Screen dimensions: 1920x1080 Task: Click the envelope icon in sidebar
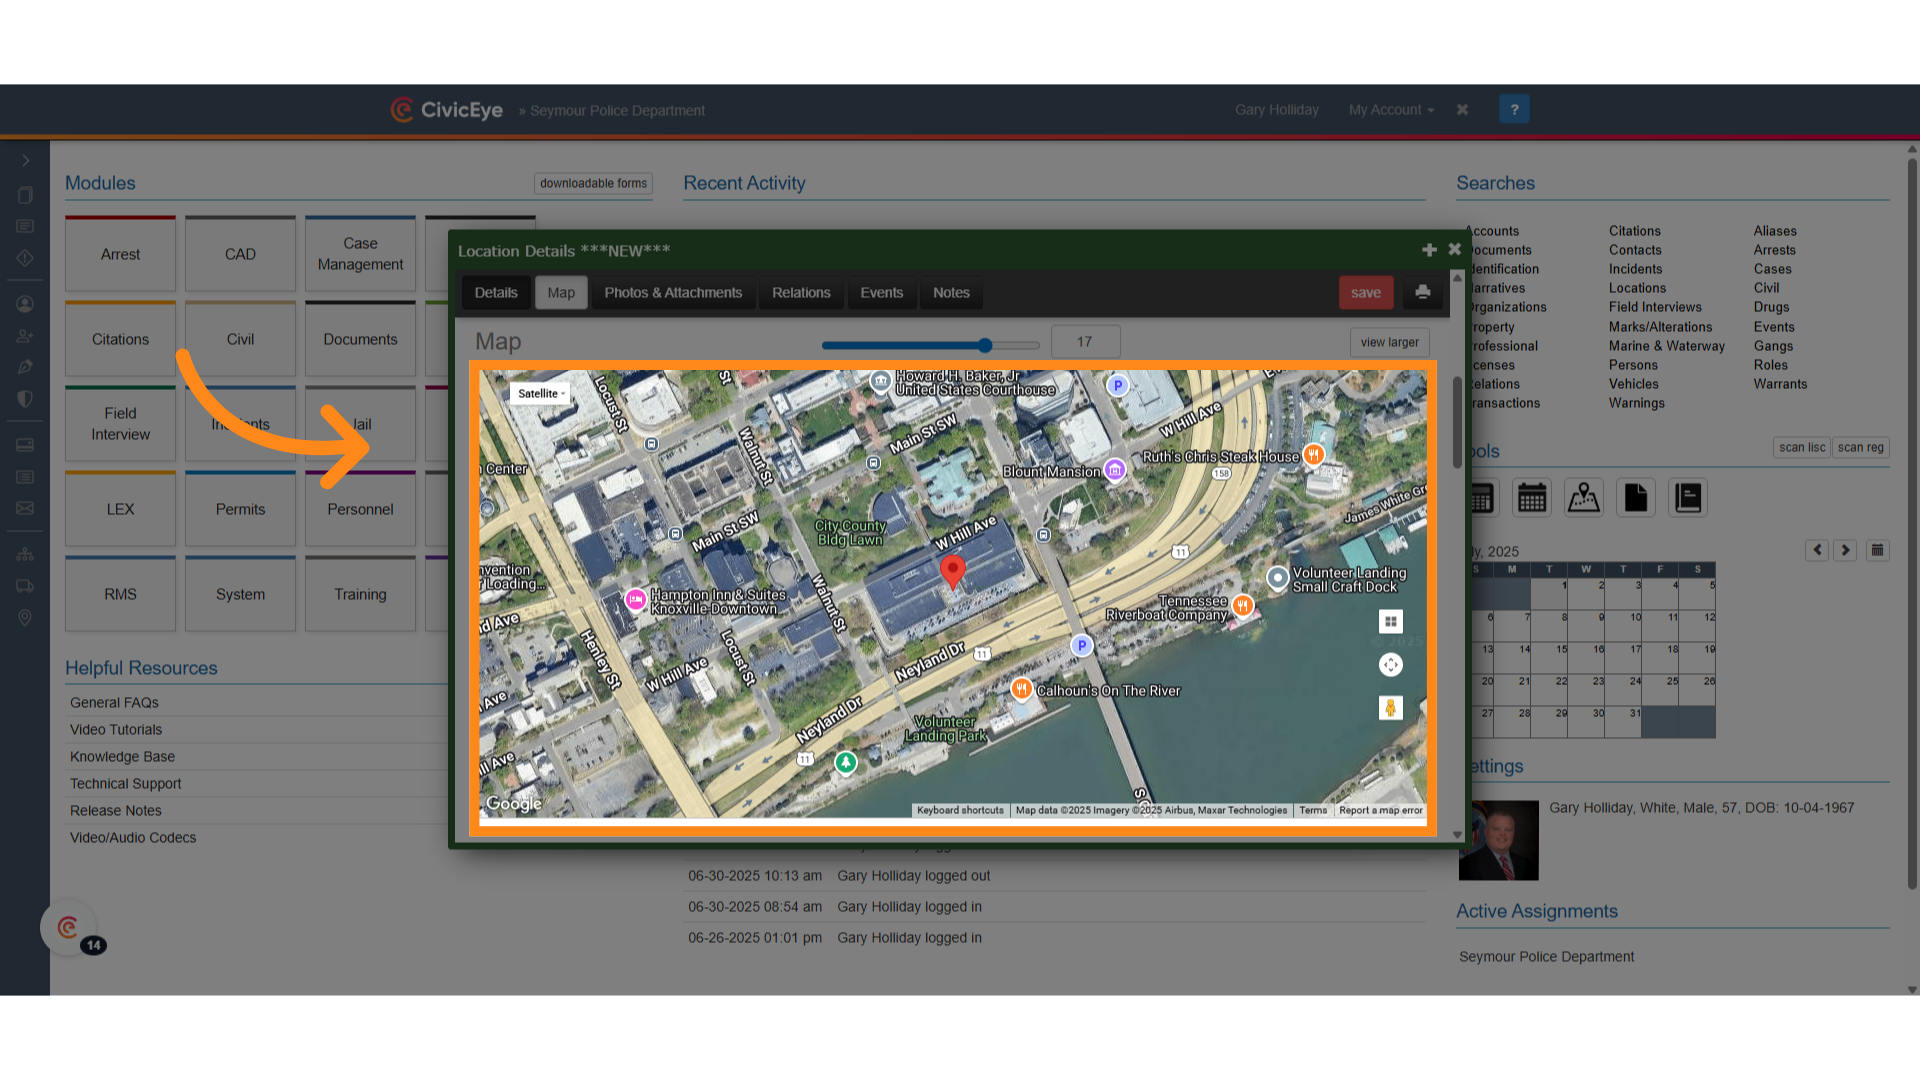[x=25, y=509]
